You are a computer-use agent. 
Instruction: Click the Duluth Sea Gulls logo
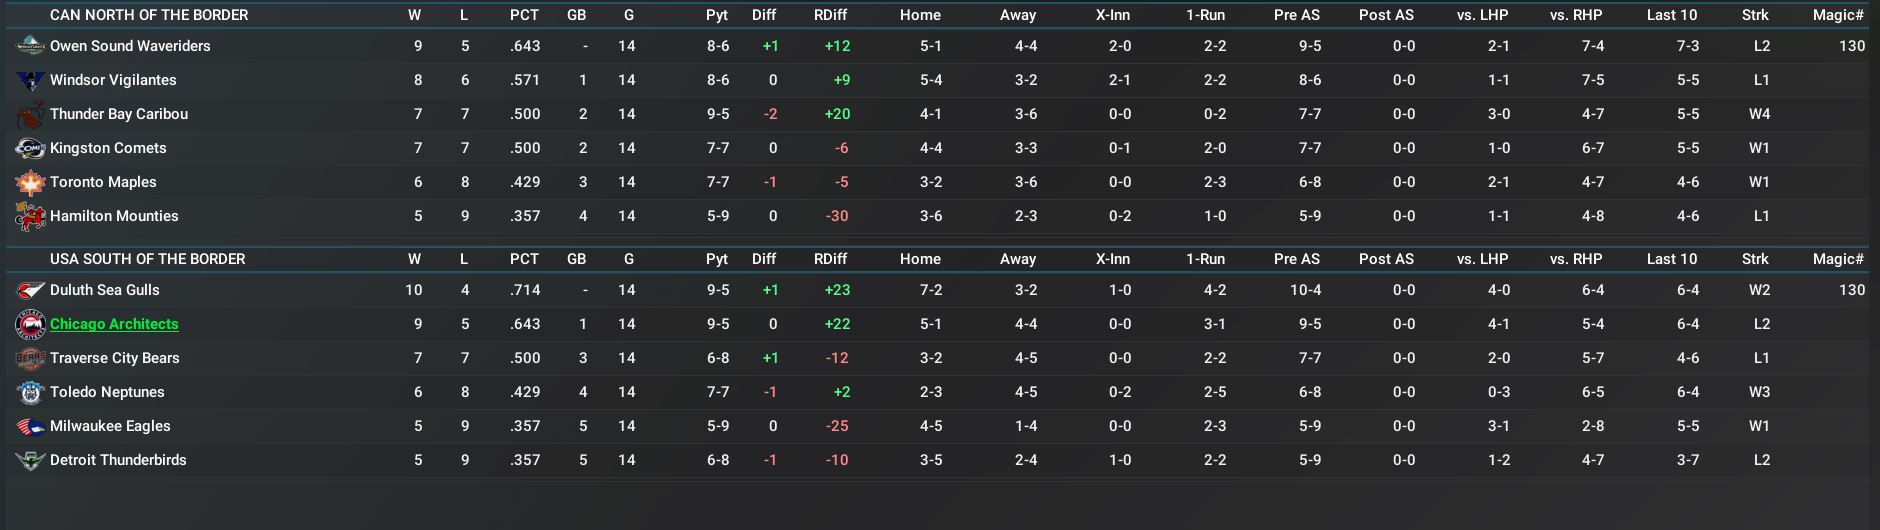(30, 290)
